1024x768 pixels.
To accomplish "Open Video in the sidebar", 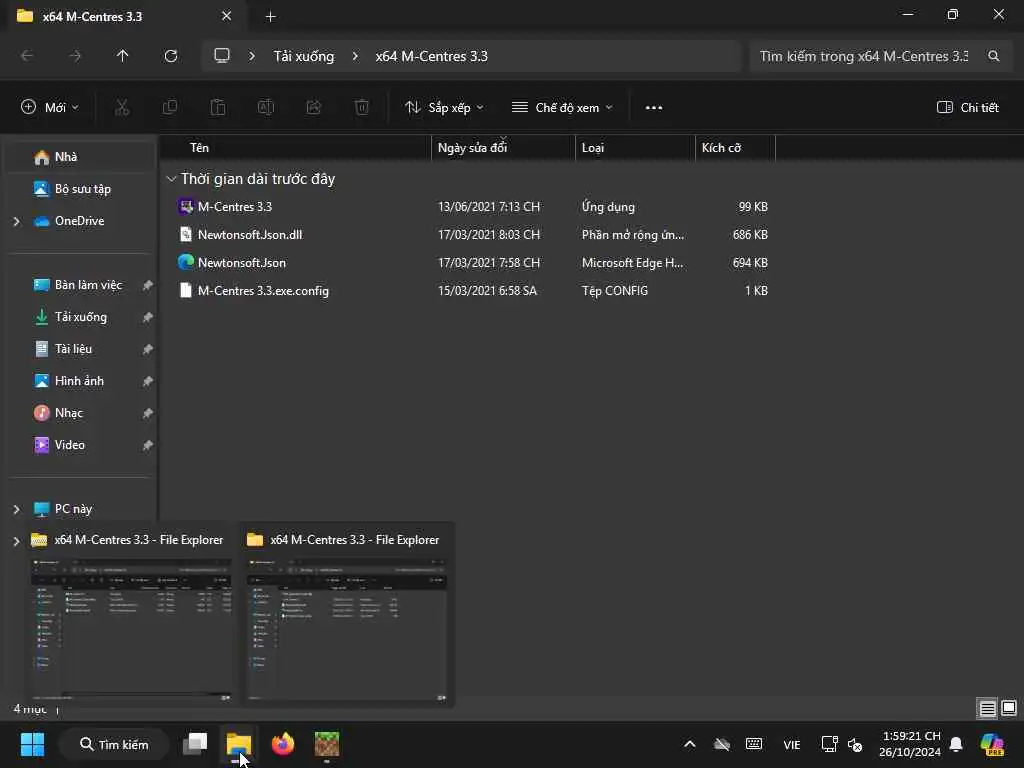I will [x=81, y=445].
